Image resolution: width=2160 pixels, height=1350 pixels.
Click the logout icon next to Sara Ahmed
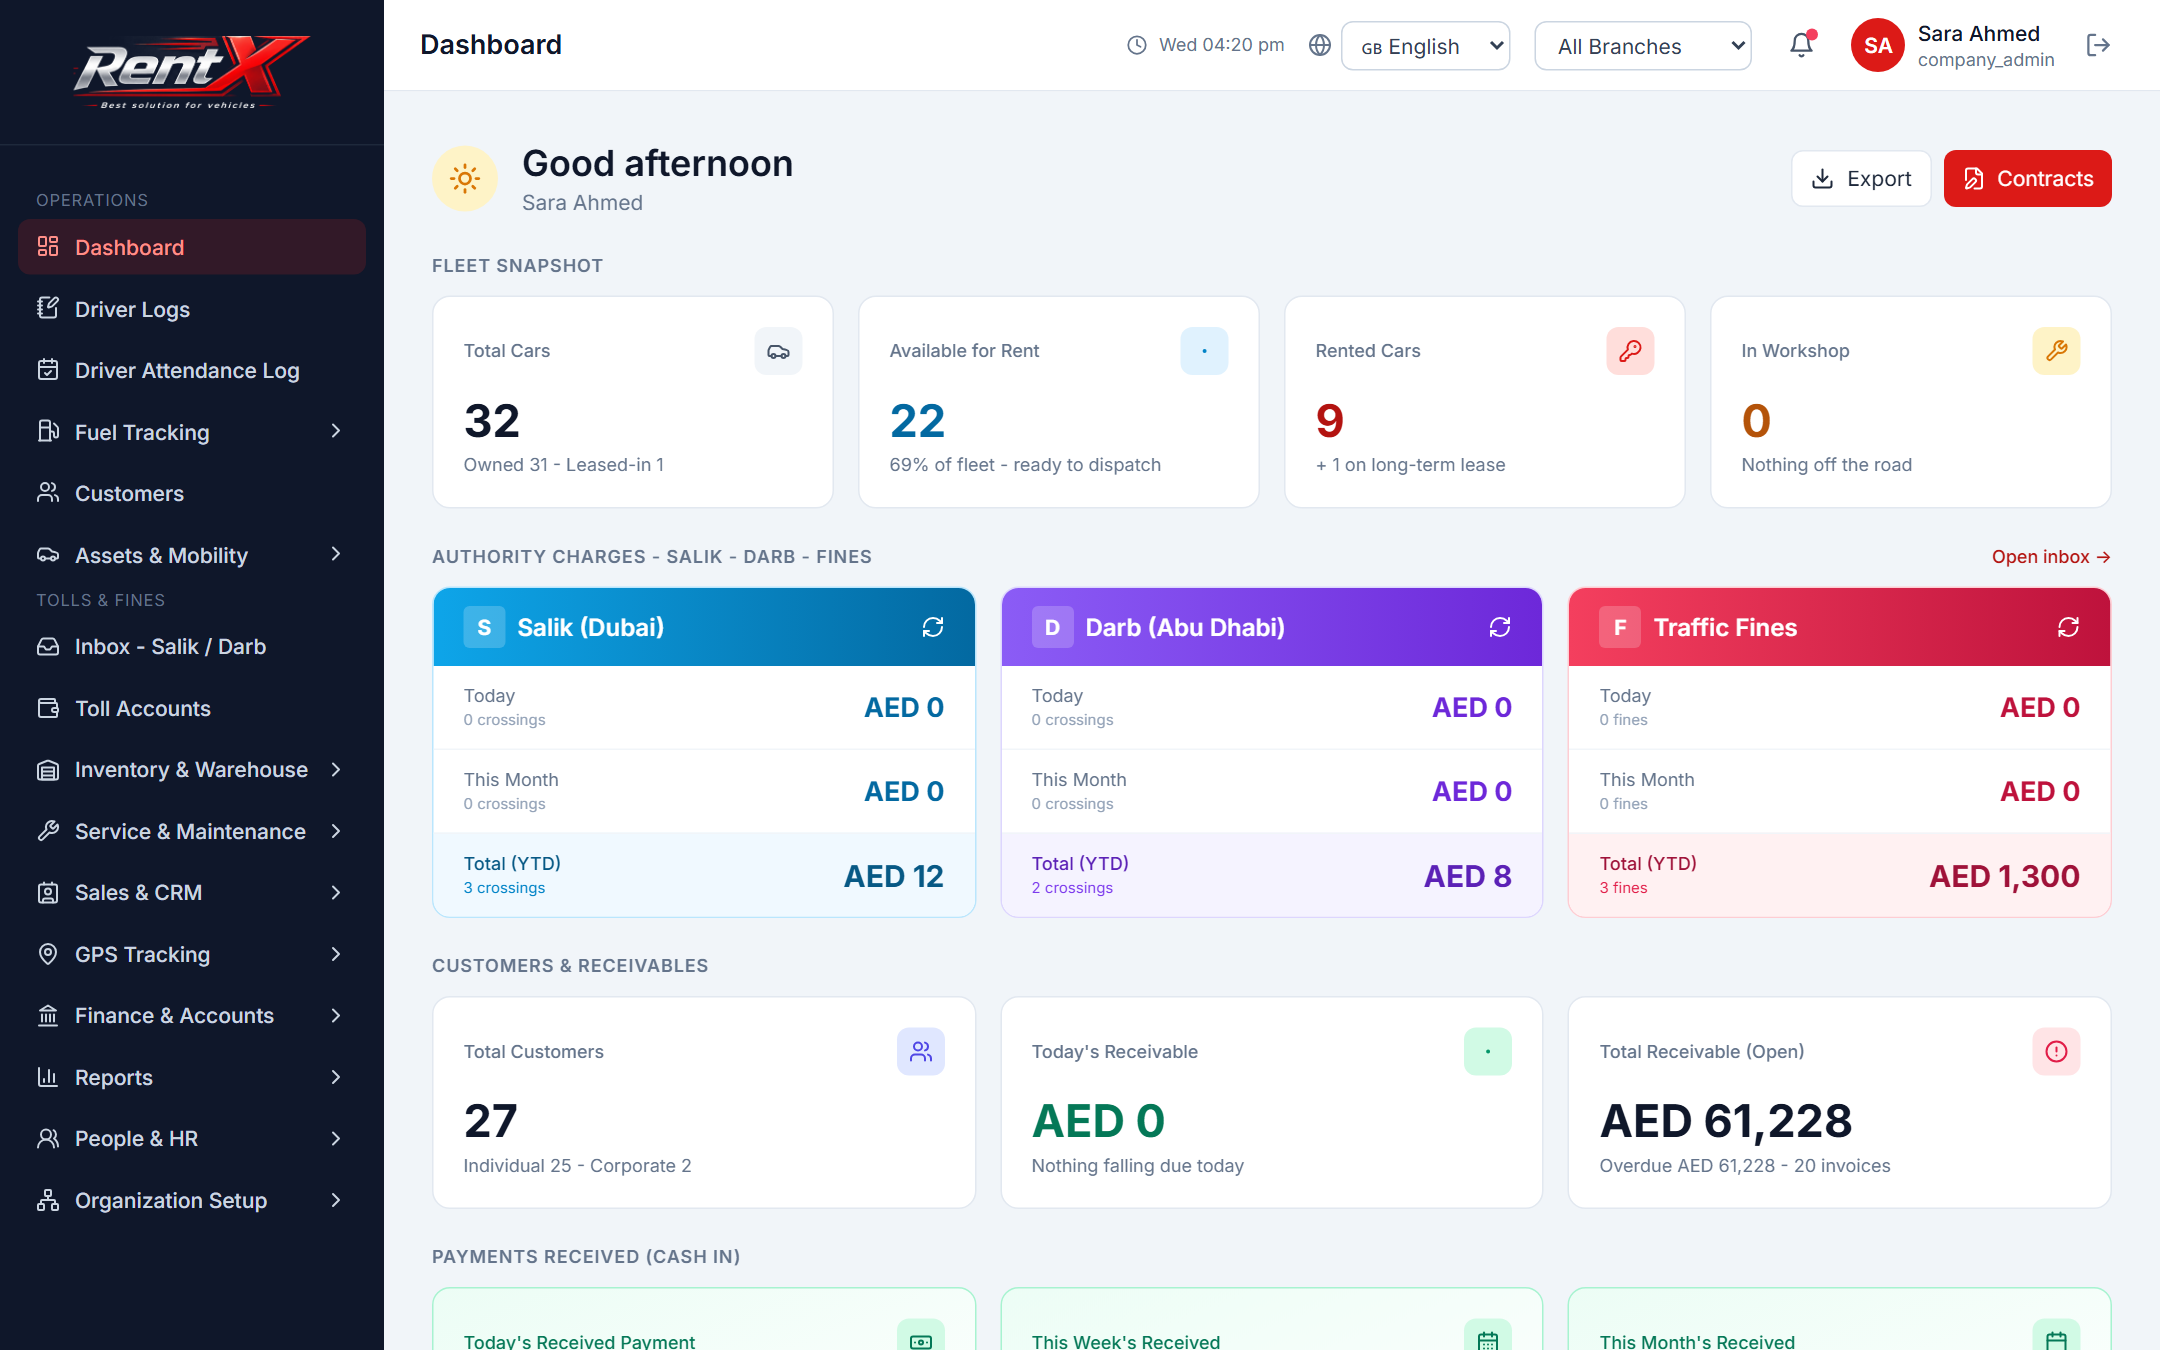tap(2098, 45)
